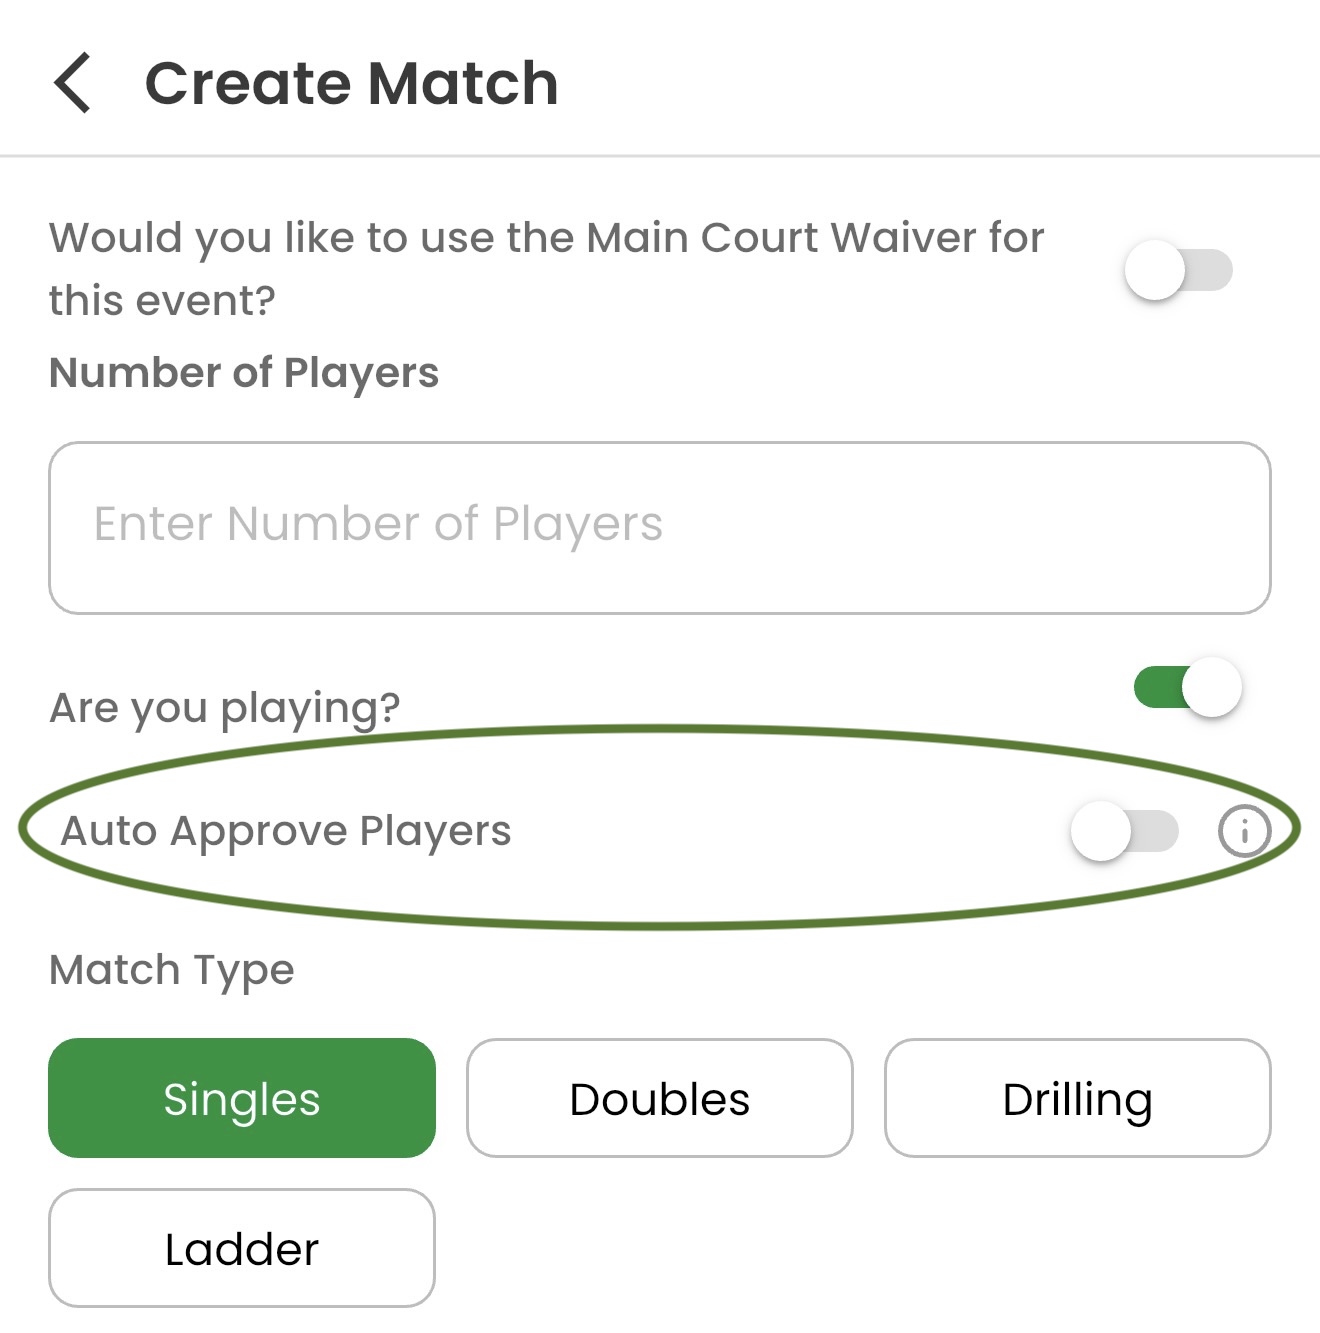Go back using the left arrow icon
The width and height of the screenshot is (1320, 1333).
tap(72, 83)
